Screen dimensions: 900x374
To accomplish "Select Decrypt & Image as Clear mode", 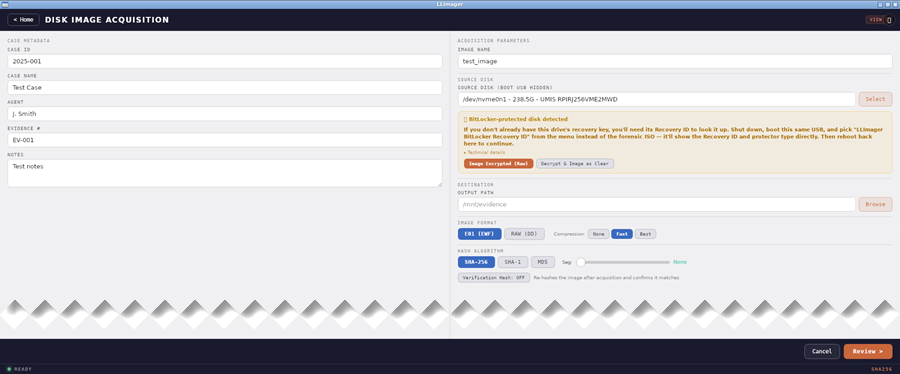I will (x=575, y=163).
